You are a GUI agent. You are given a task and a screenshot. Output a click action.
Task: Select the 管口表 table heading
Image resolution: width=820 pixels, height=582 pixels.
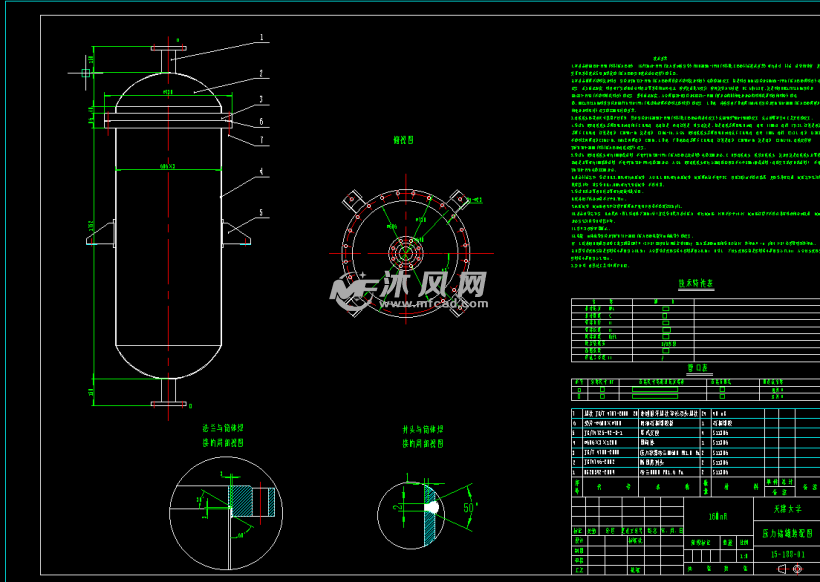point(699,368)
